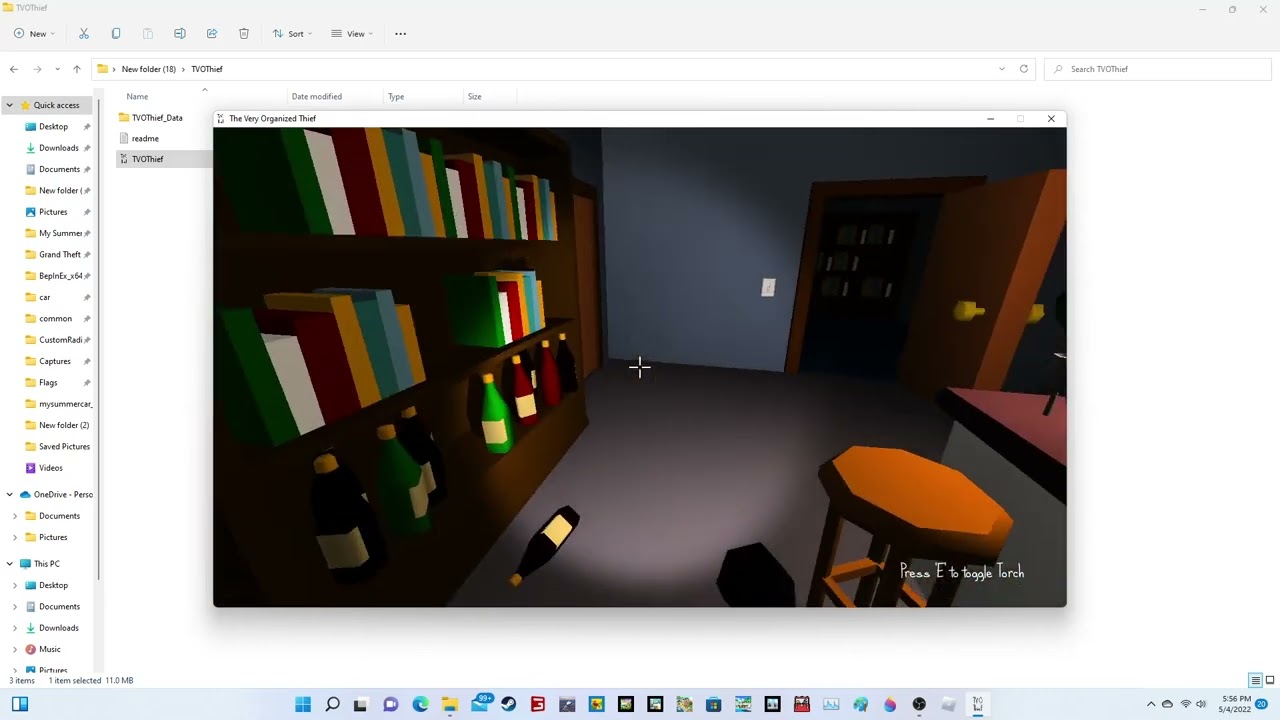Sort files by Name column
Screen dimensions: 1280x720
point(137,97)
